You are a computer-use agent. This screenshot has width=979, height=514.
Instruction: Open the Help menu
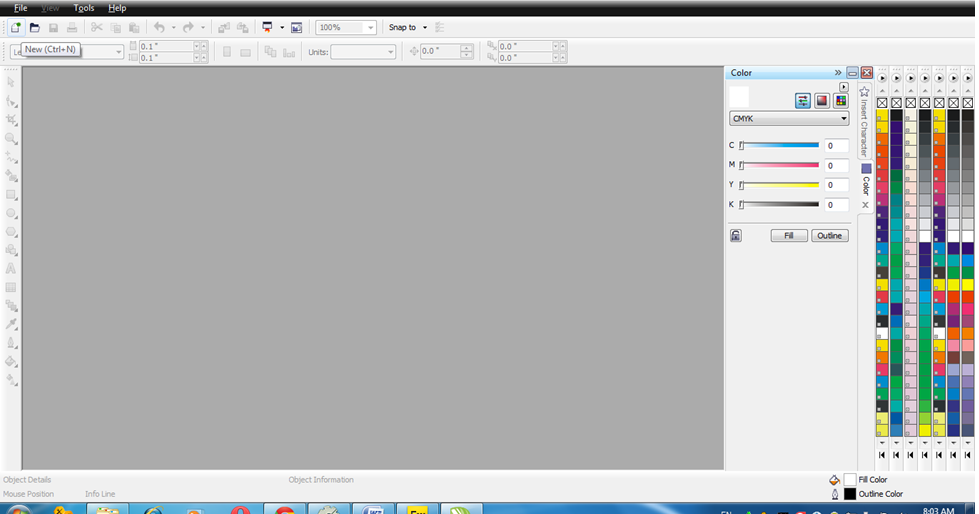(x=117, y=8)
